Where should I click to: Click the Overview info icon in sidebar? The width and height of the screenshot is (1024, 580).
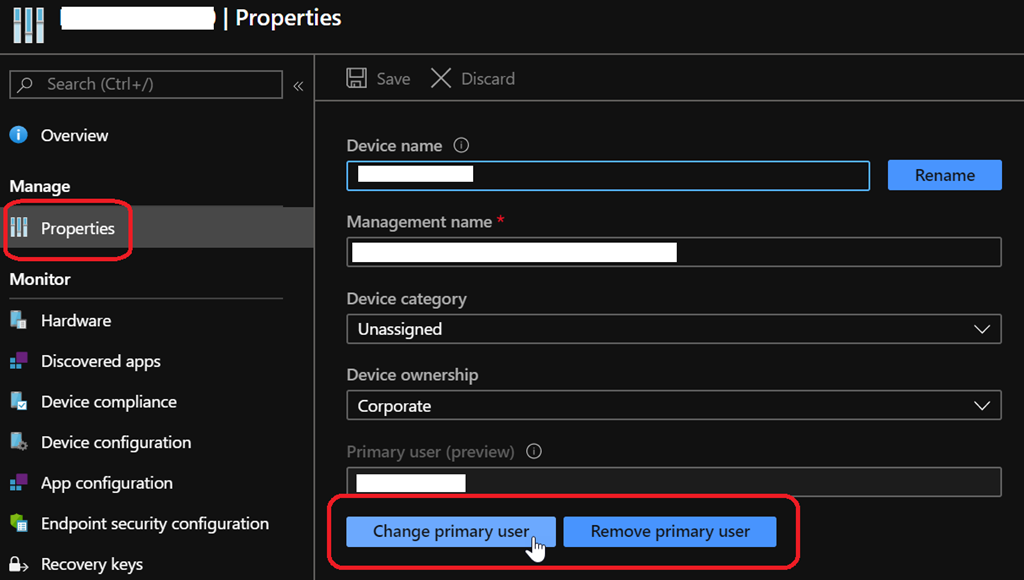coord(18,135)
